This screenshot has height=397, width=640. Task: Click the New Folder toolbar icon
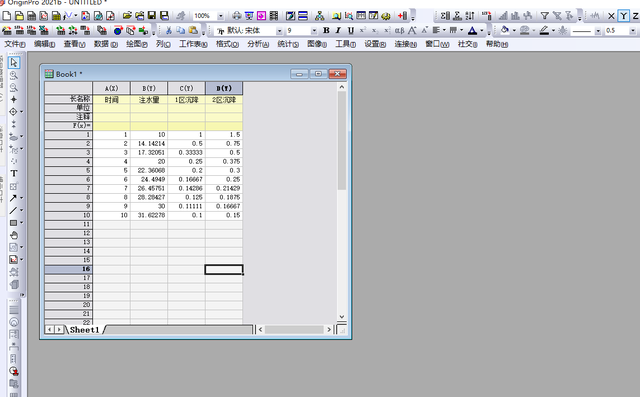click(19, 16)
